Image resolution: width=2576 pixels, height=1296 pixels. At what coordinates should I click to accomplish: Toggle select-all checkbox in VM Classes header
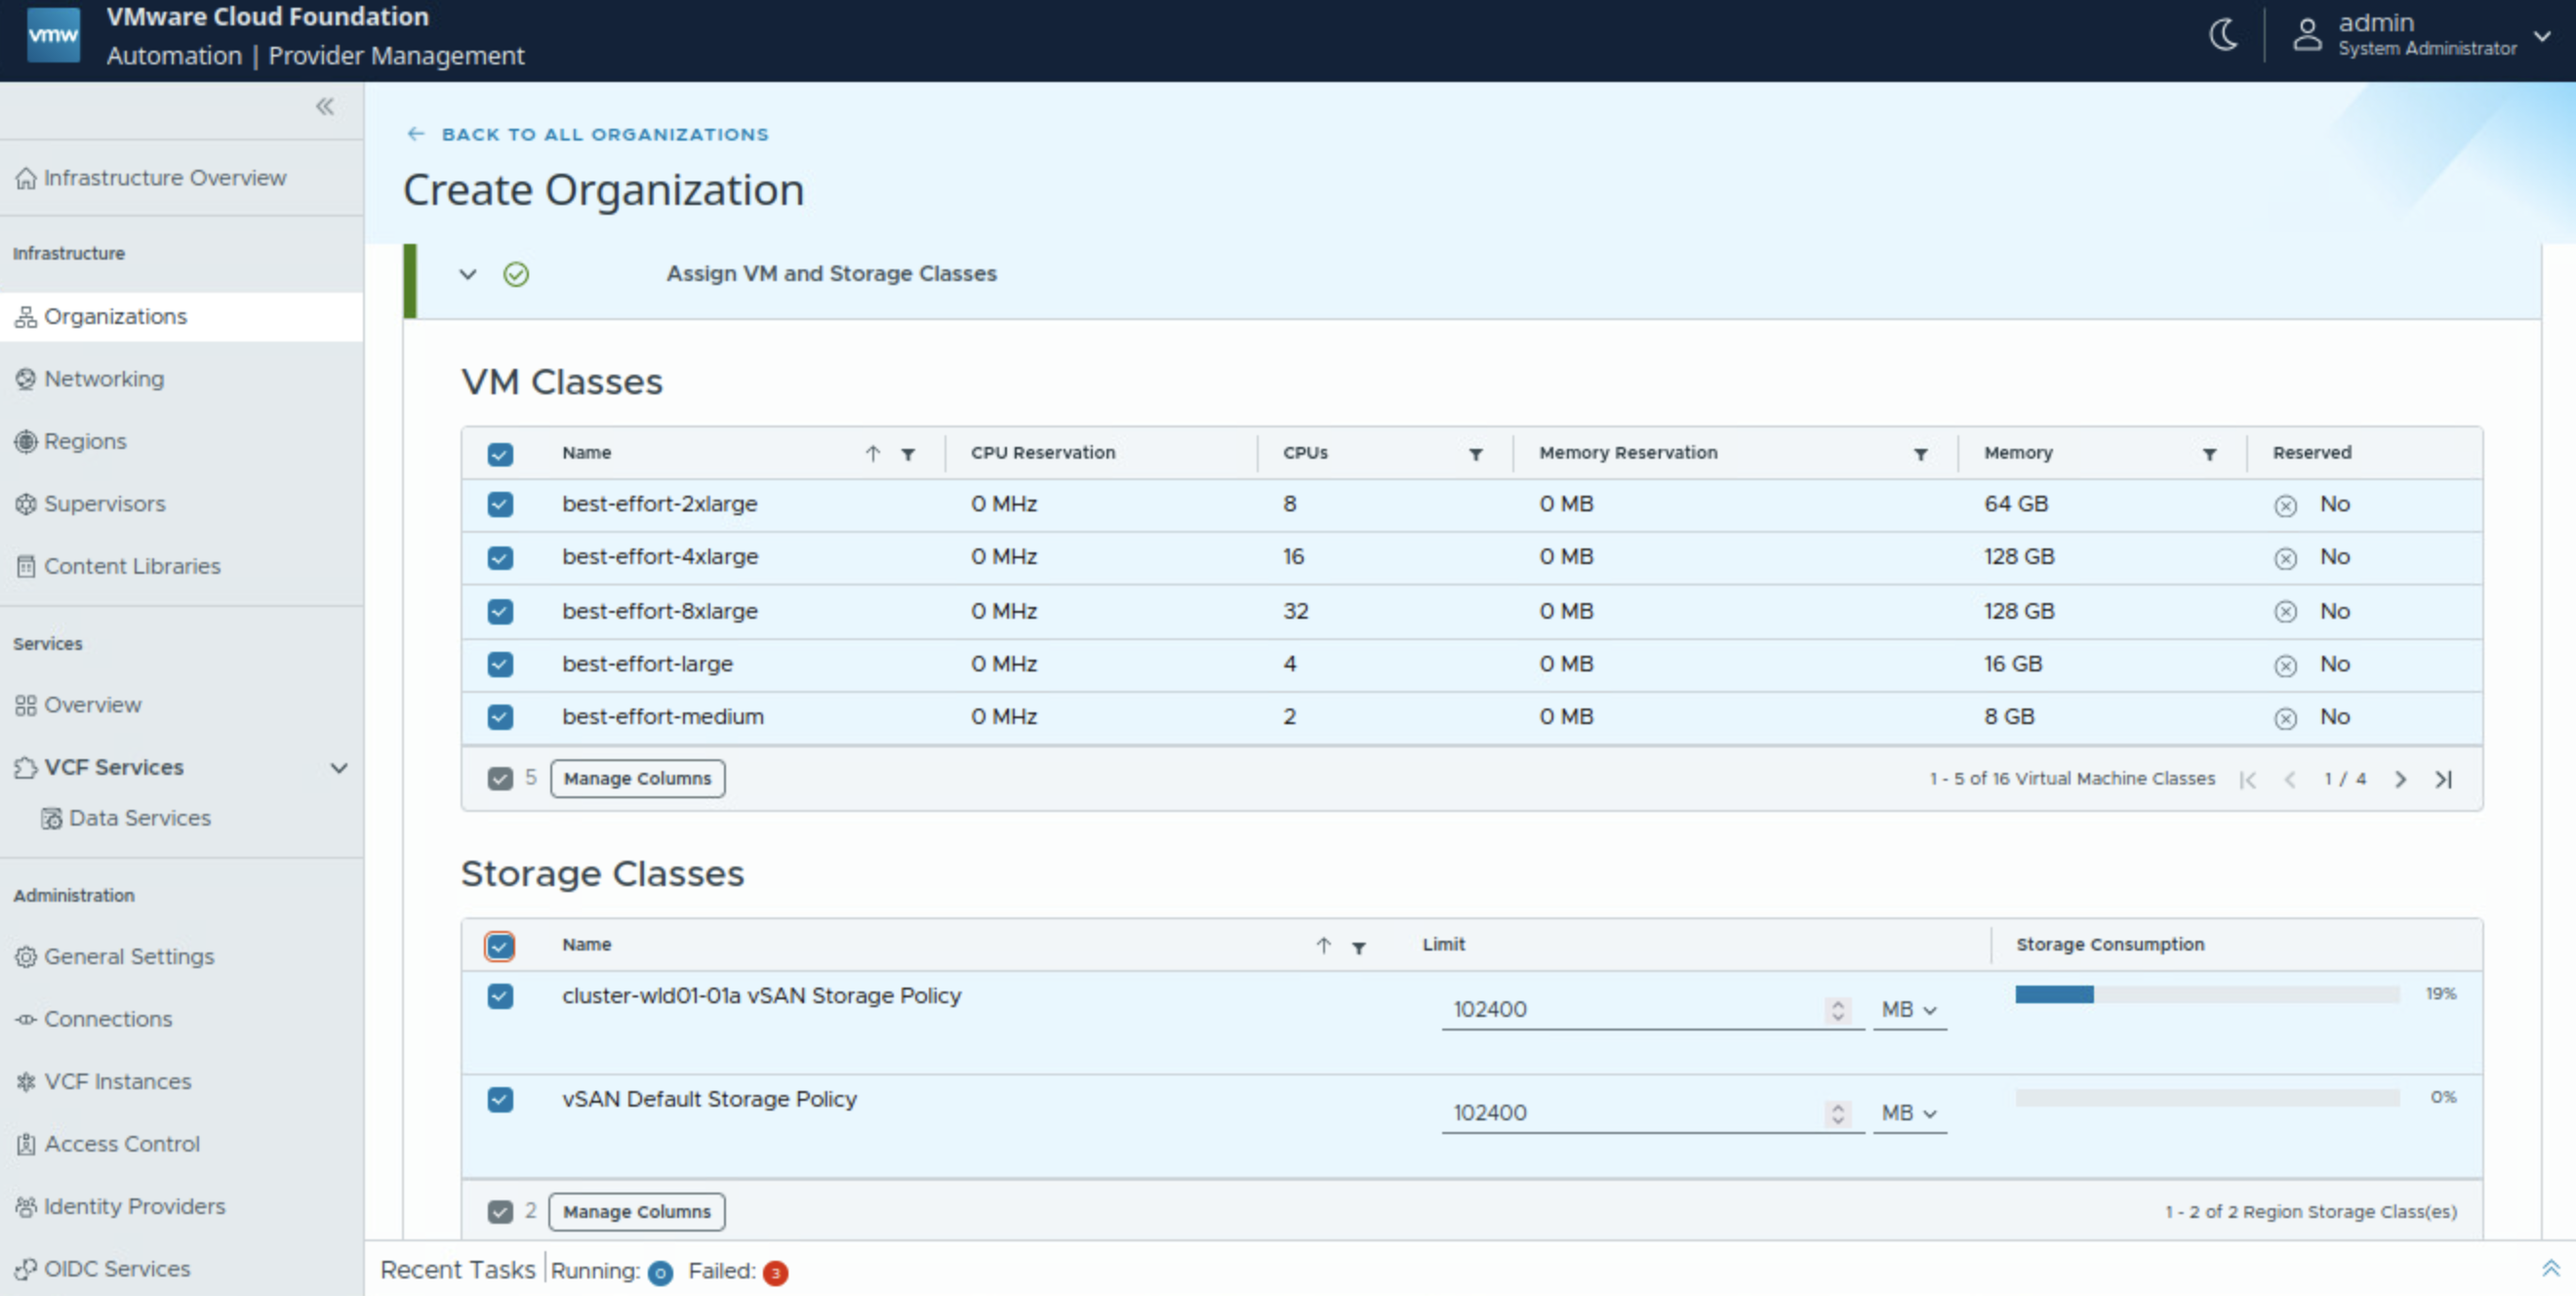point(500,454)
